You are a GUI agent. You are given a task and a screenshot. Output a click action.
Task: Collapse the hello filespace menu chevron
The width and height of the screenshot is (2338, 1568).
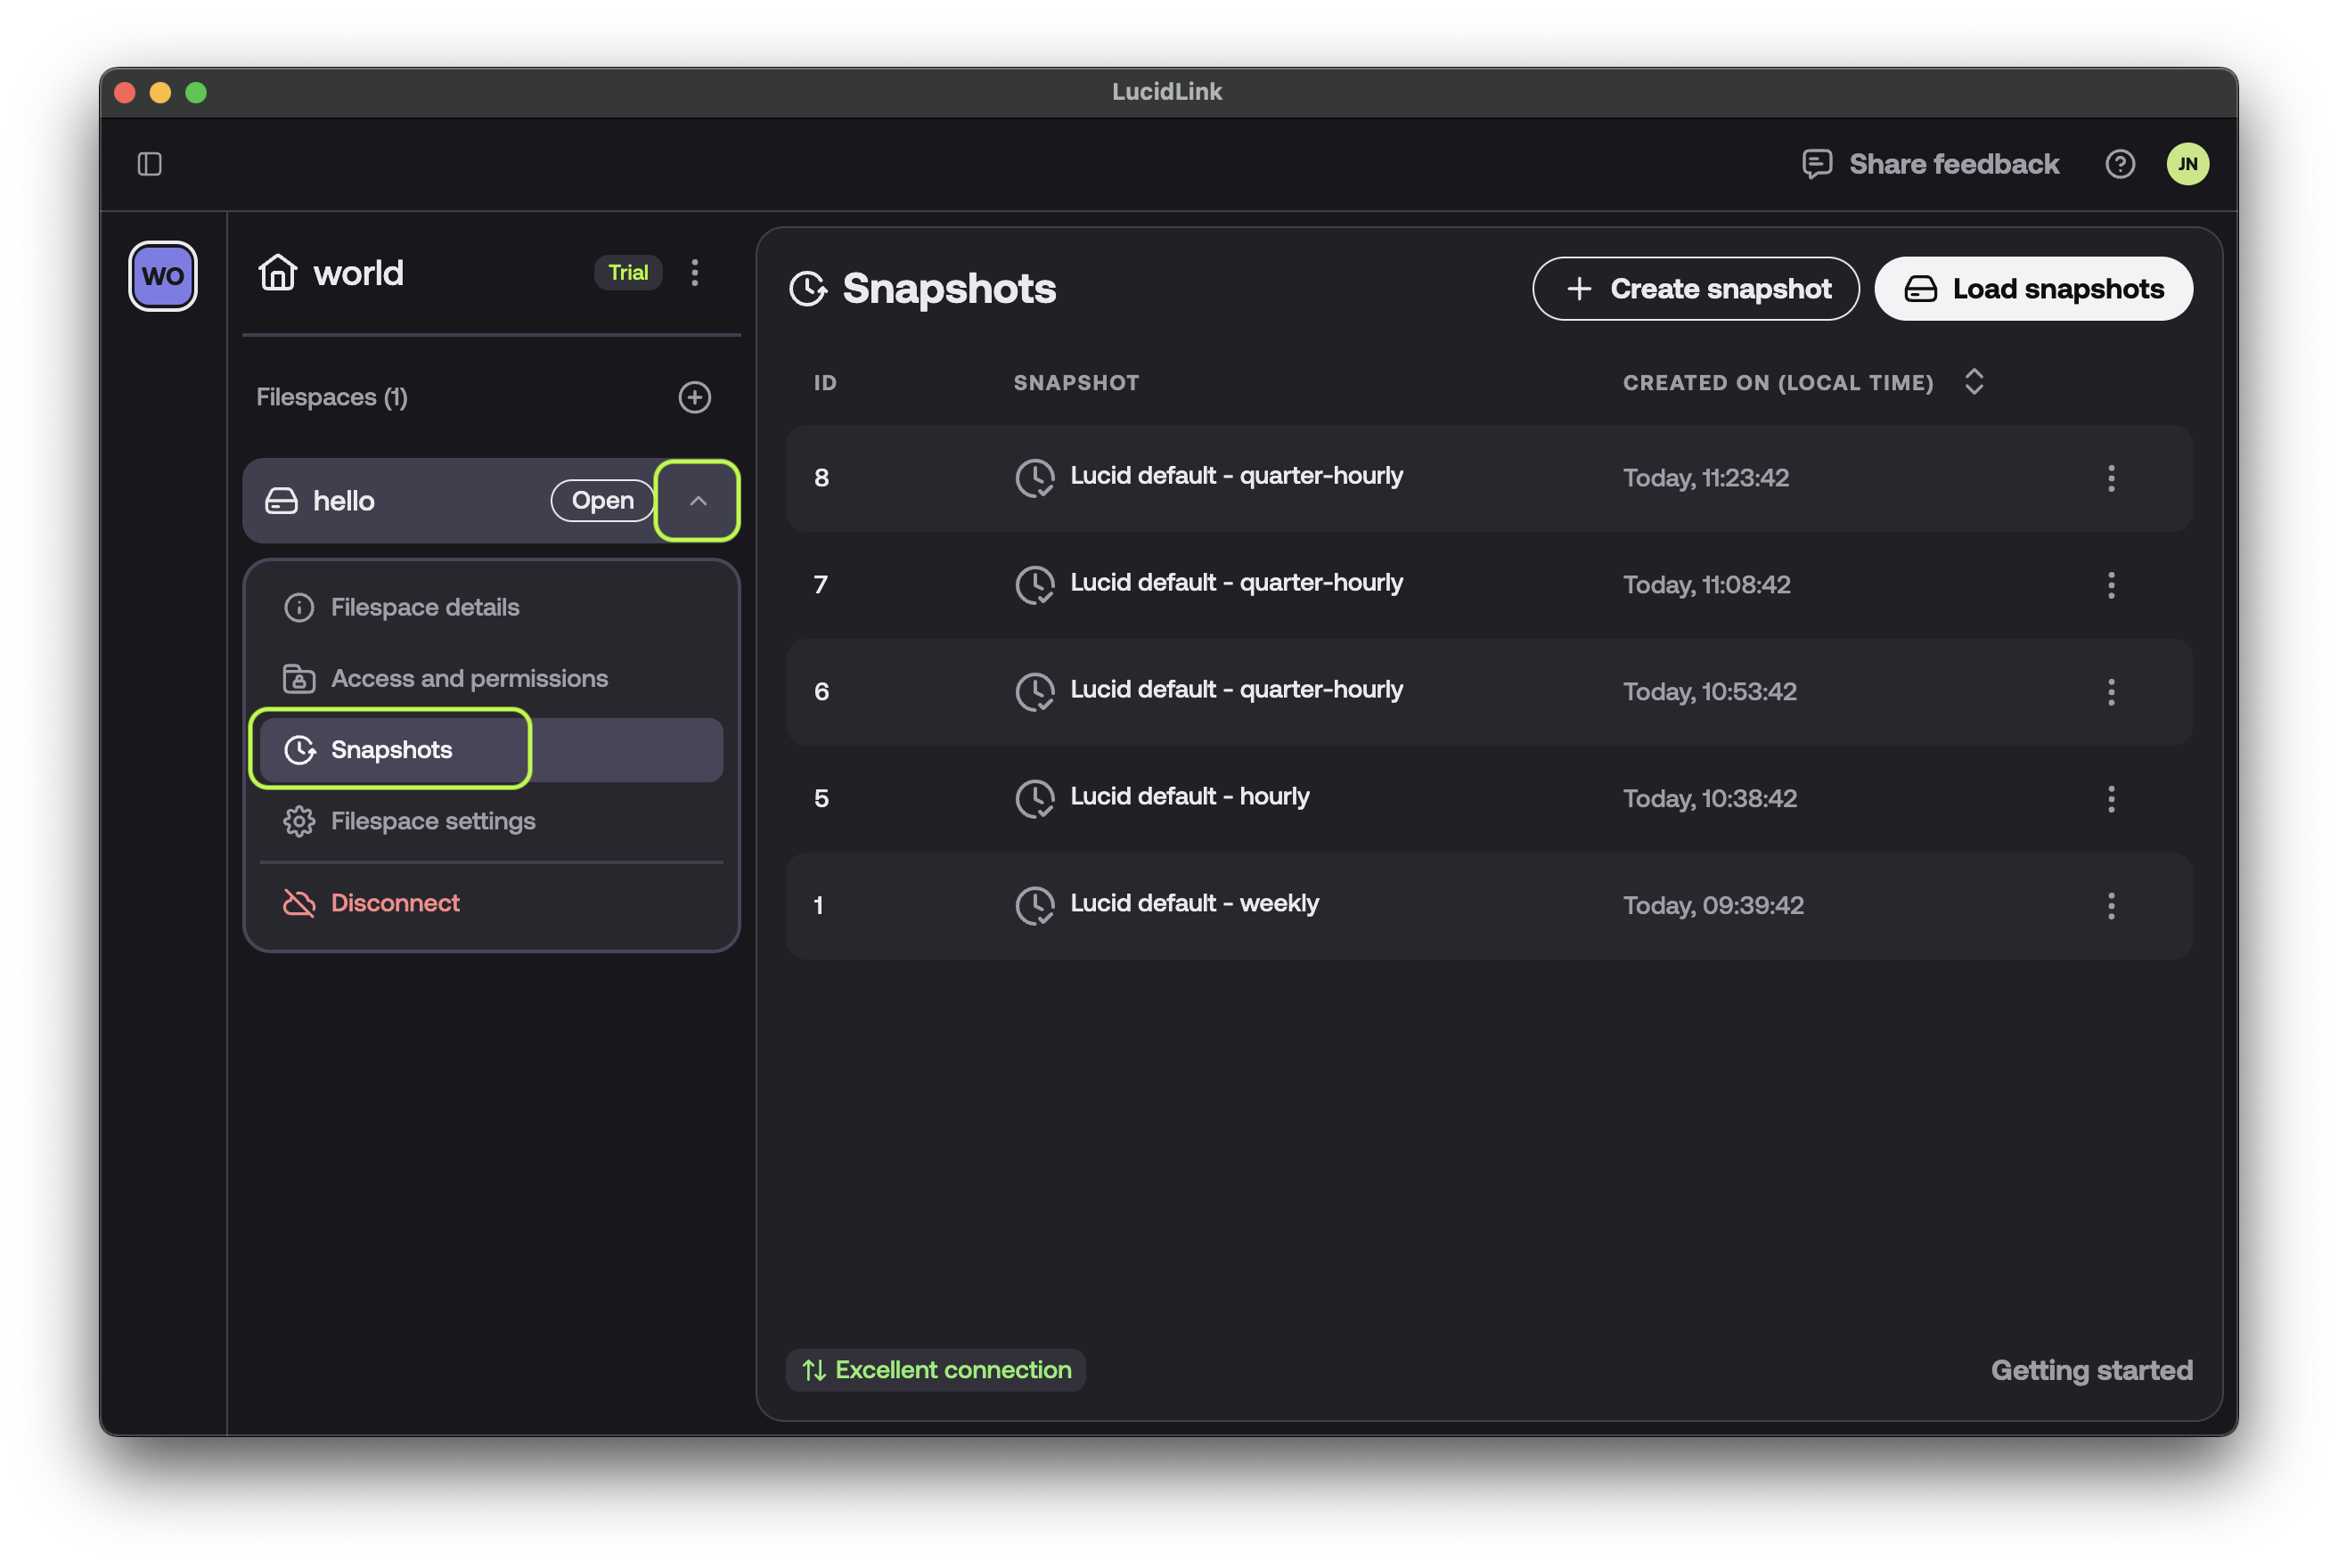(698, 500)
